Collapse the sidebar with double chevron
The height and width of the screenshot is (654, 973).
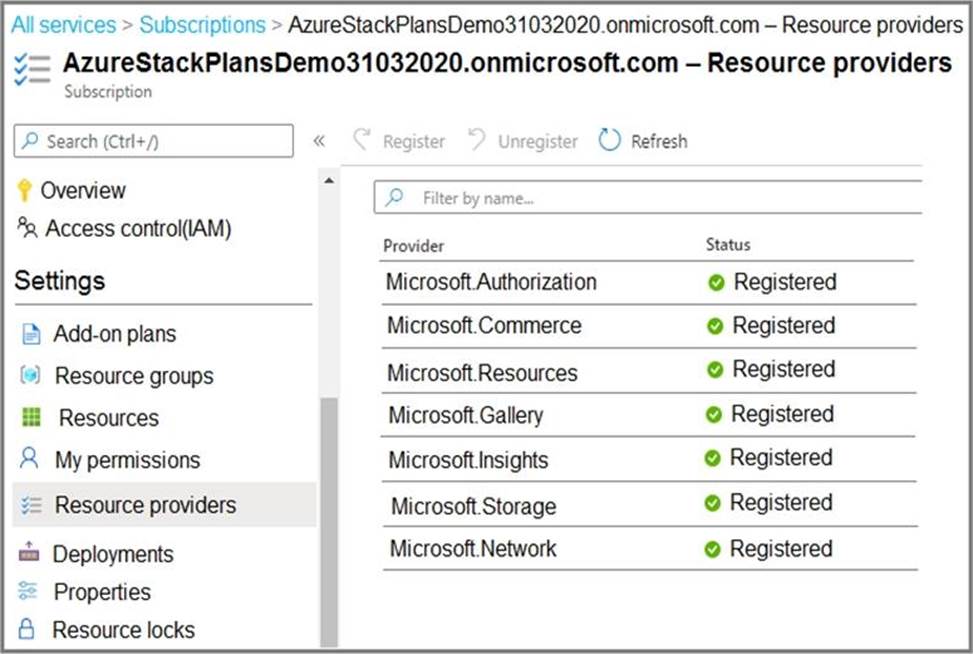point(319,141)
